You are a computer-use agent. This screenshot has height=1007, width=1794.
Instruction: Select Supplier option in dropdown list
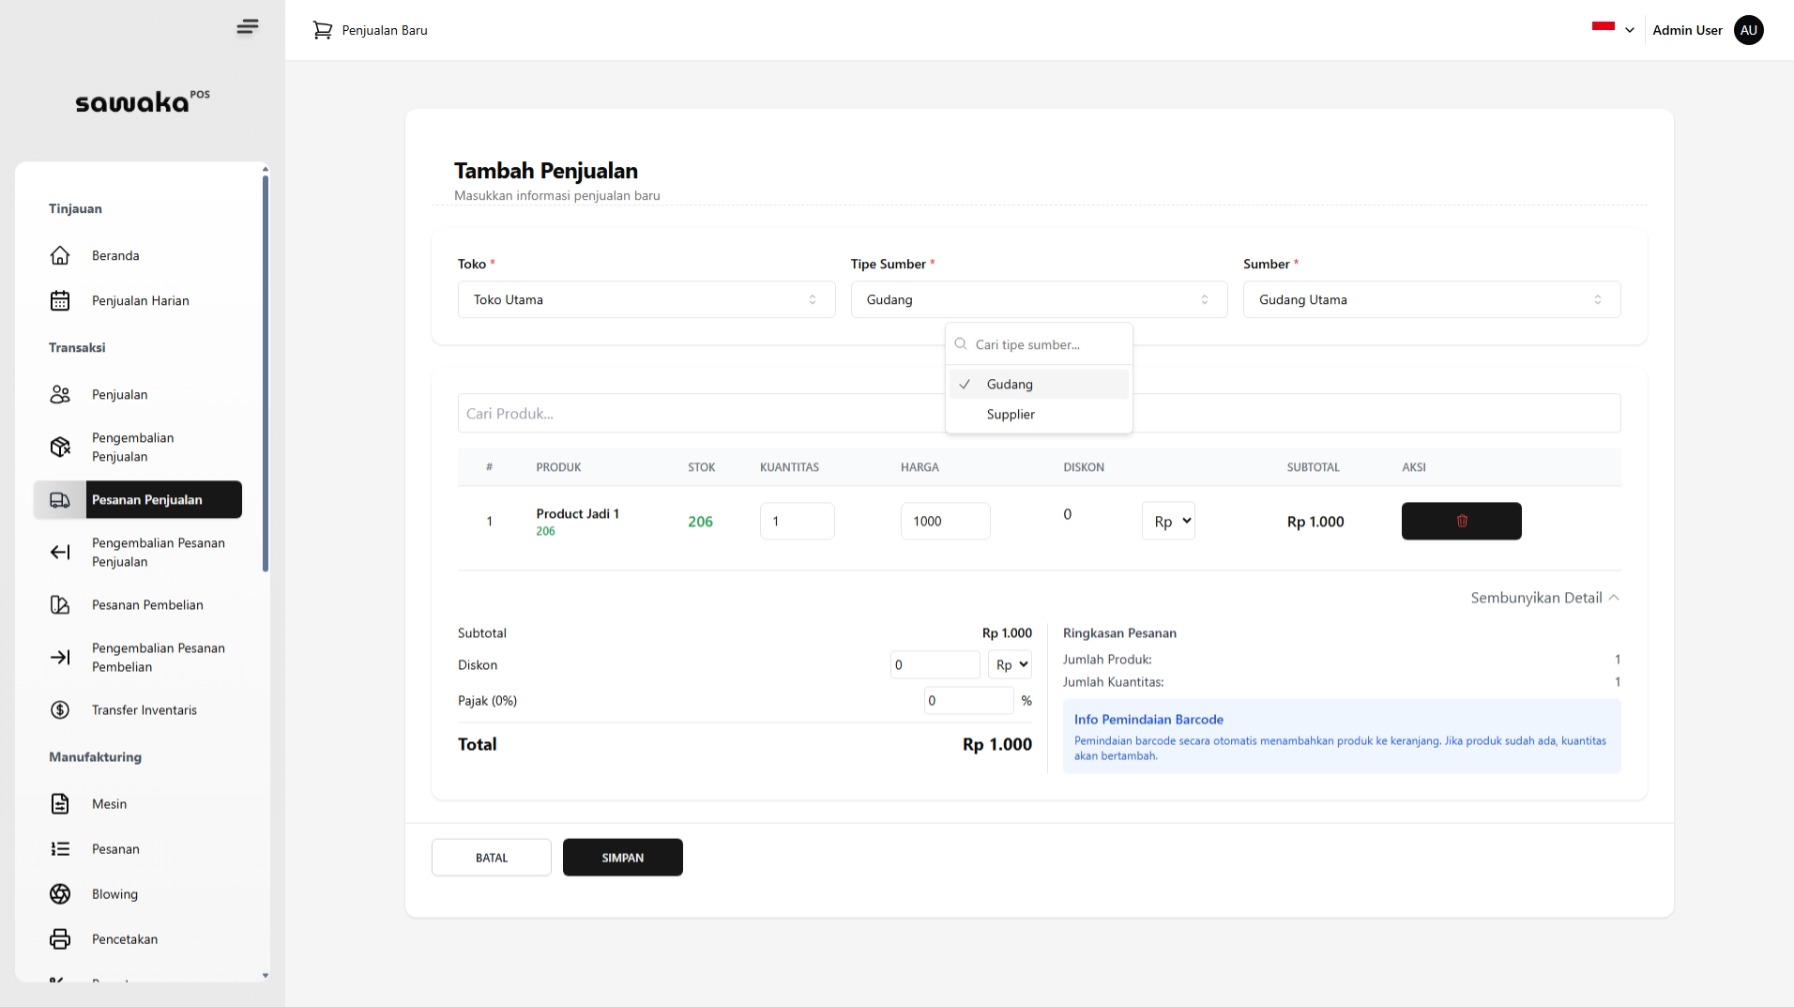(1010, 414)
